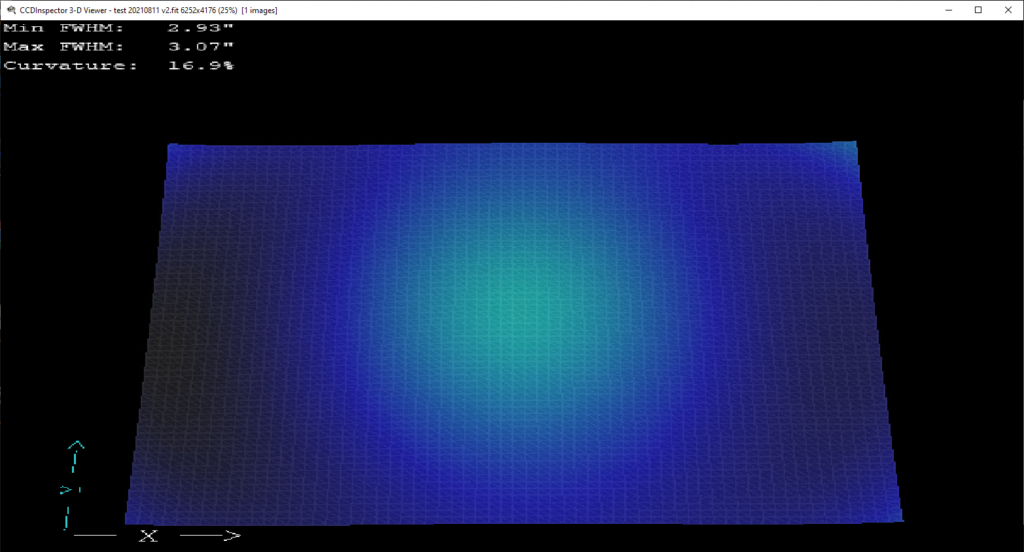Click the top-right corner of the surface
Screen dimensions: 1024x552
click(x=853, y=145)
